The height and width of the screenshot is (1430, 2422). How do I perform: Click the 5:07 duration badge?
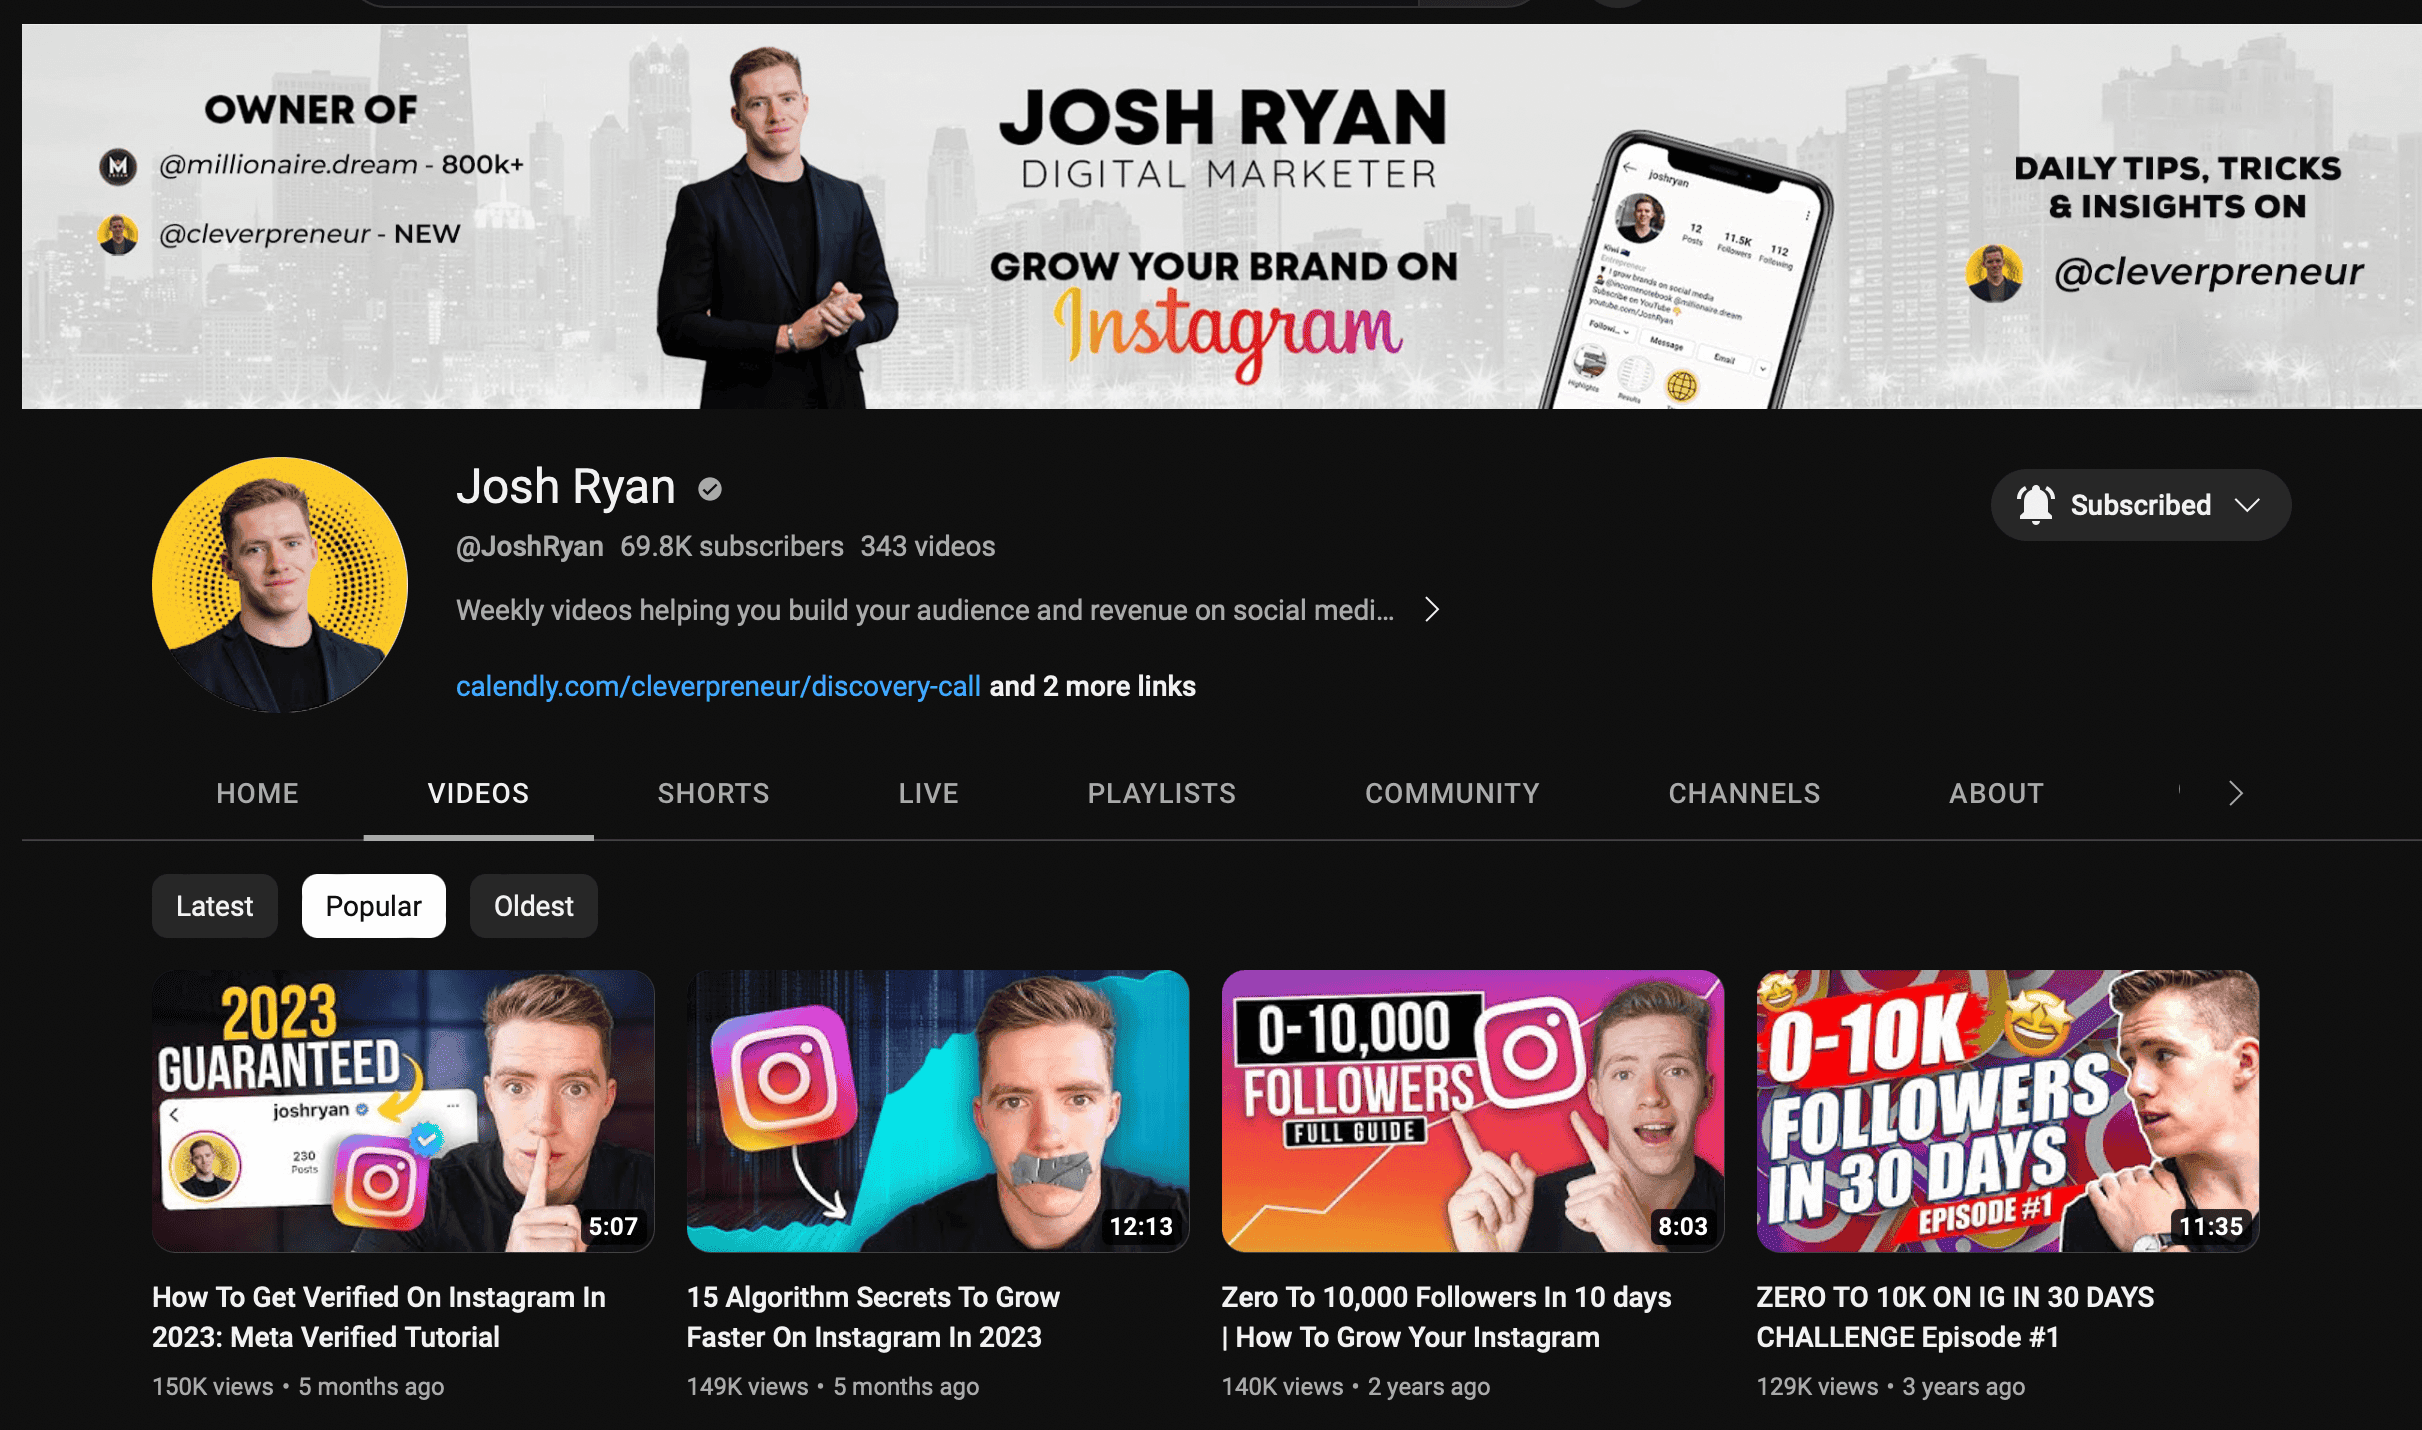pos(613,1227)
